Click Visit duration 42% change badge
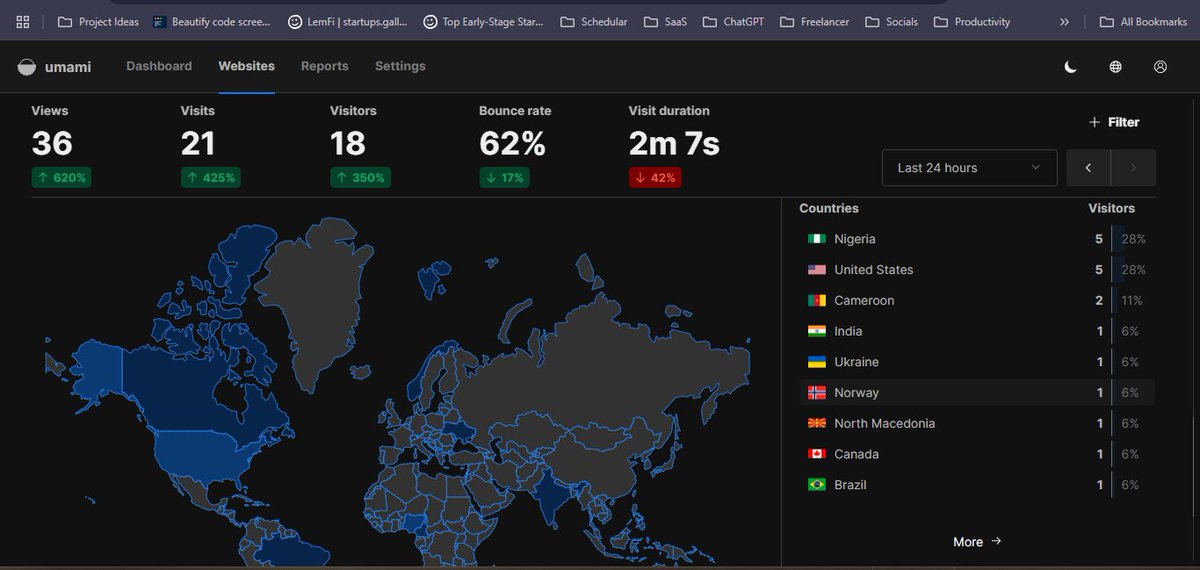This screenshot has width=1200, height=570. 654,178
